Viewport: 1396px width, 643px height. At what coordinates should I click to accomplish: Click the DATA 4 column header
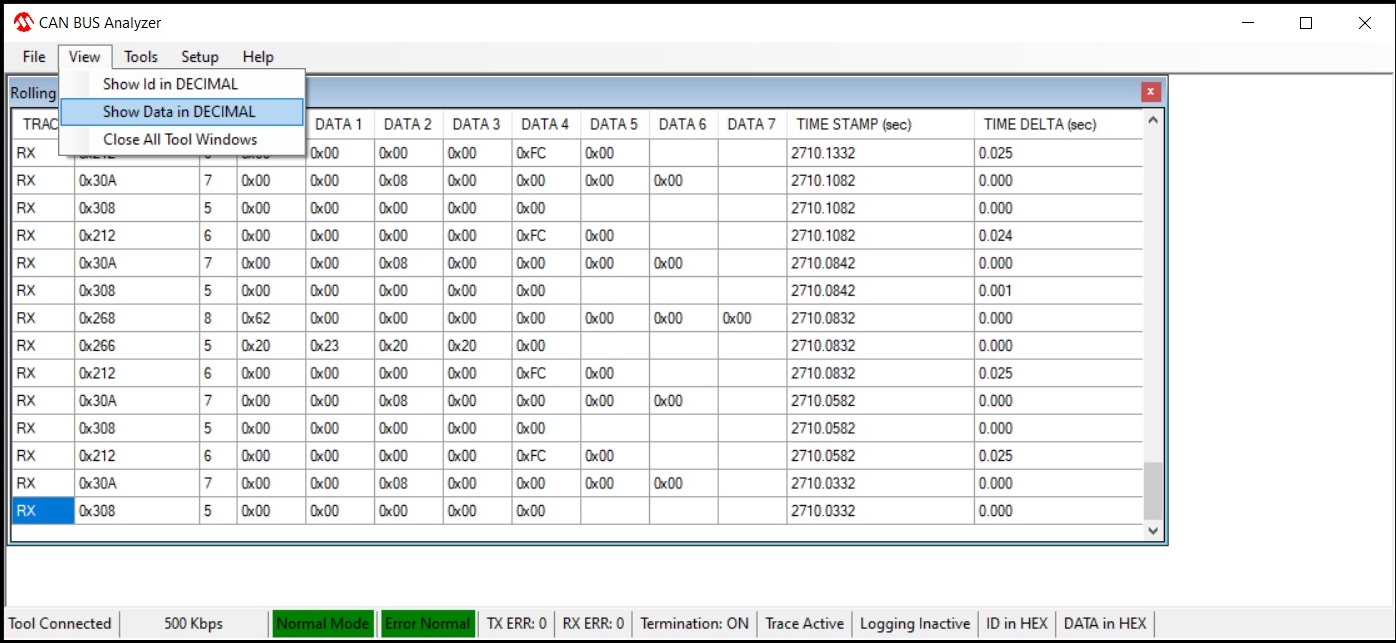pos(545,125)
